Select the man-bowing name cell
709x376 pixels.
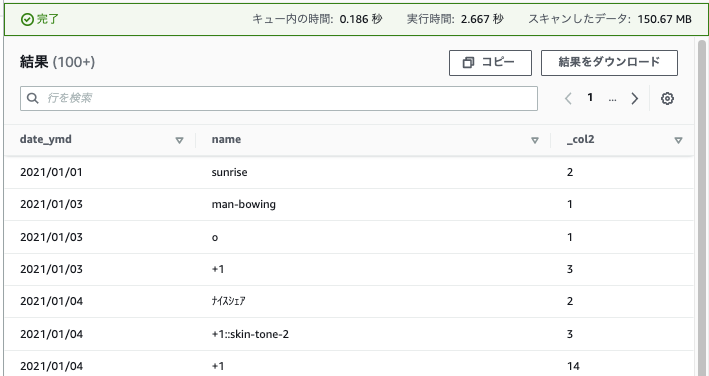pos(244,204)
